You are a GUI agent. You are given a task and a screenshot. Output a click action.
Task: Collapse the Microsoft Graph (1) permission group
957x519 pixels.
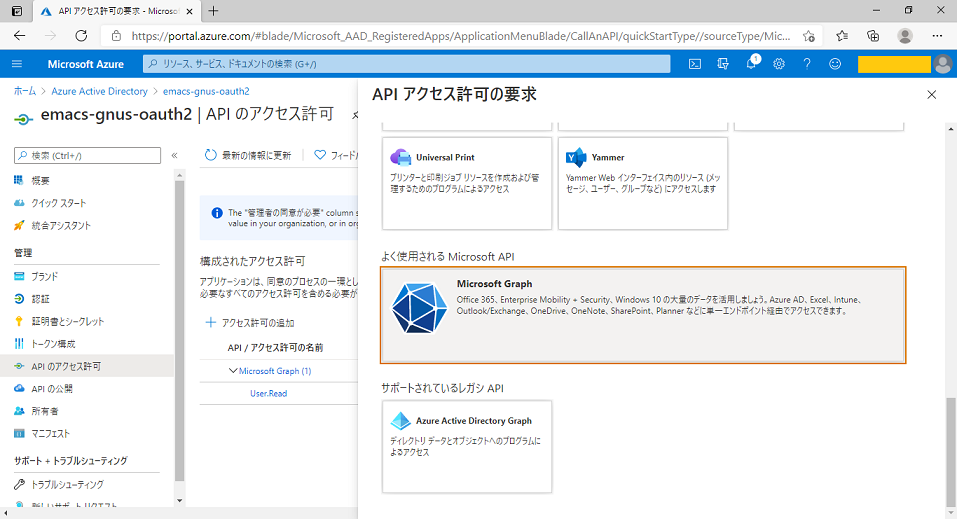(233, 371)
